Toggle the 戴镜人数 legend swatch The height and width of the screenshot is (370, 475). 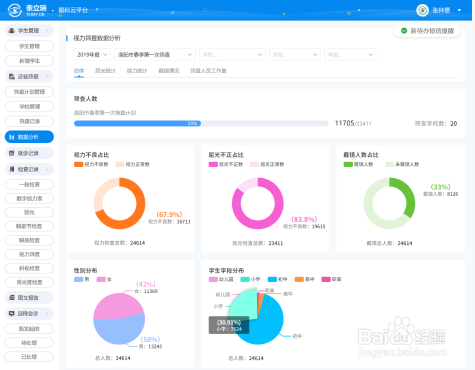(x=348, y=164)
